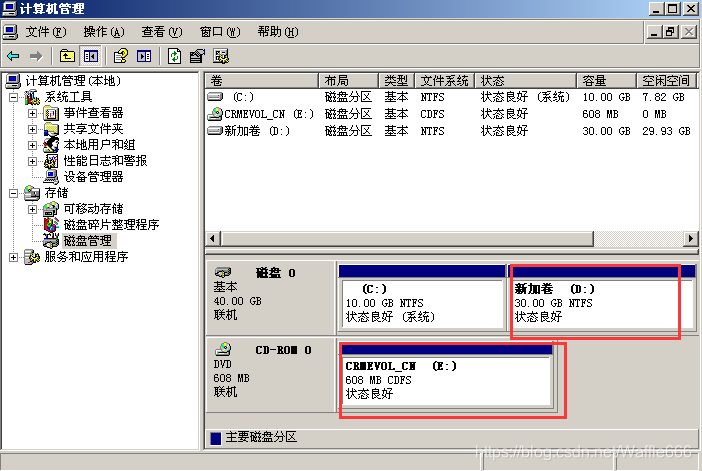Click the 事件查看器 icon
The image size is (702, 471).
coord(51,113)
